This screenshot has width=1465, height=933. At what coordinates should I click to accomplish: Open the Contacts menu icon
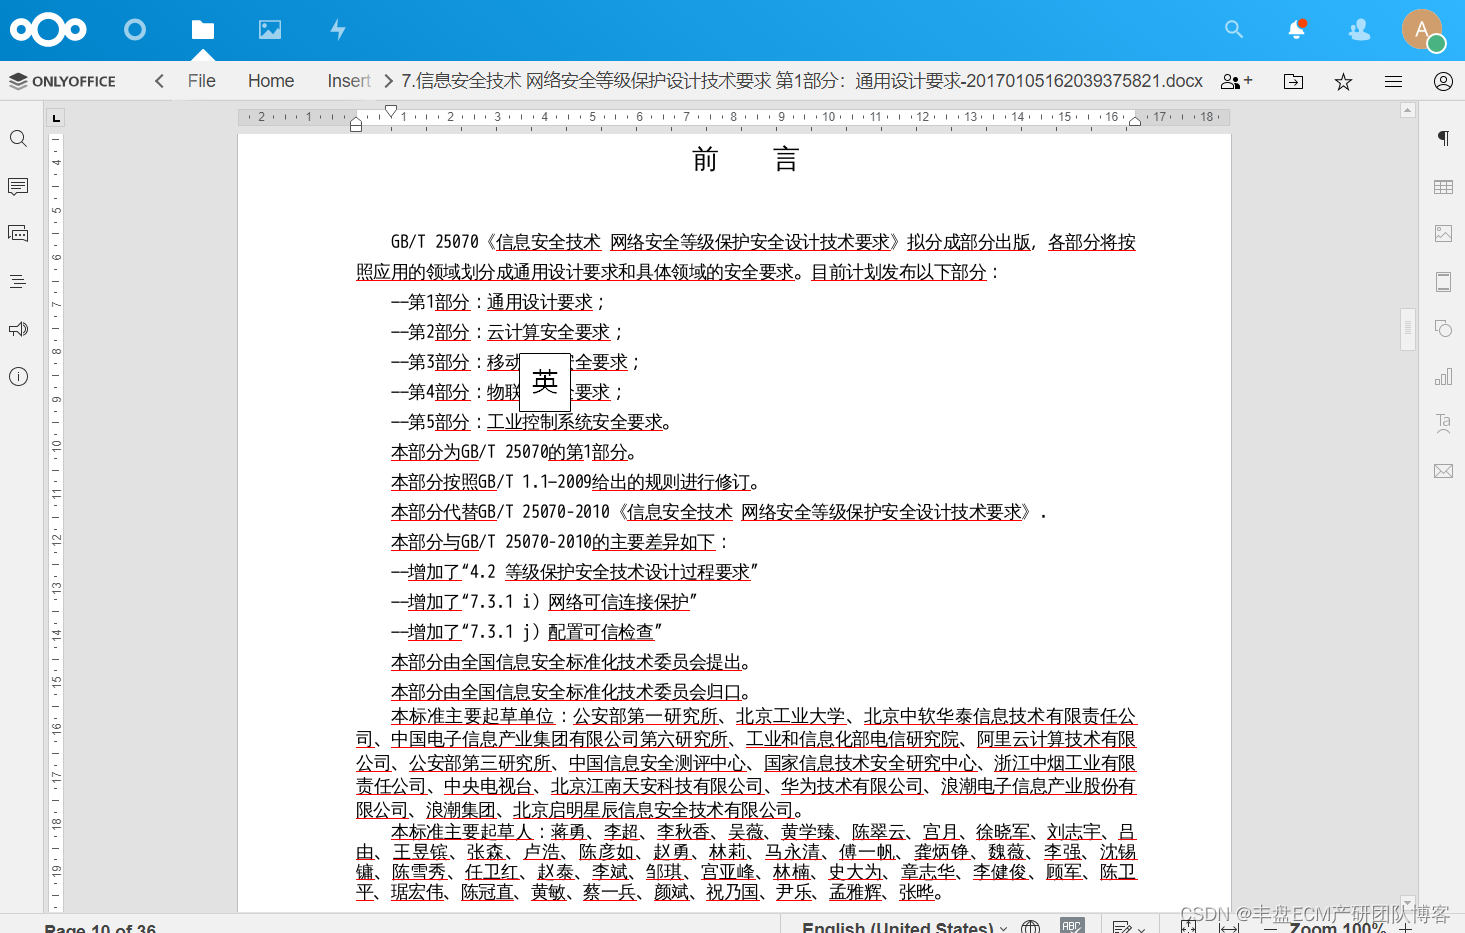1359,30
